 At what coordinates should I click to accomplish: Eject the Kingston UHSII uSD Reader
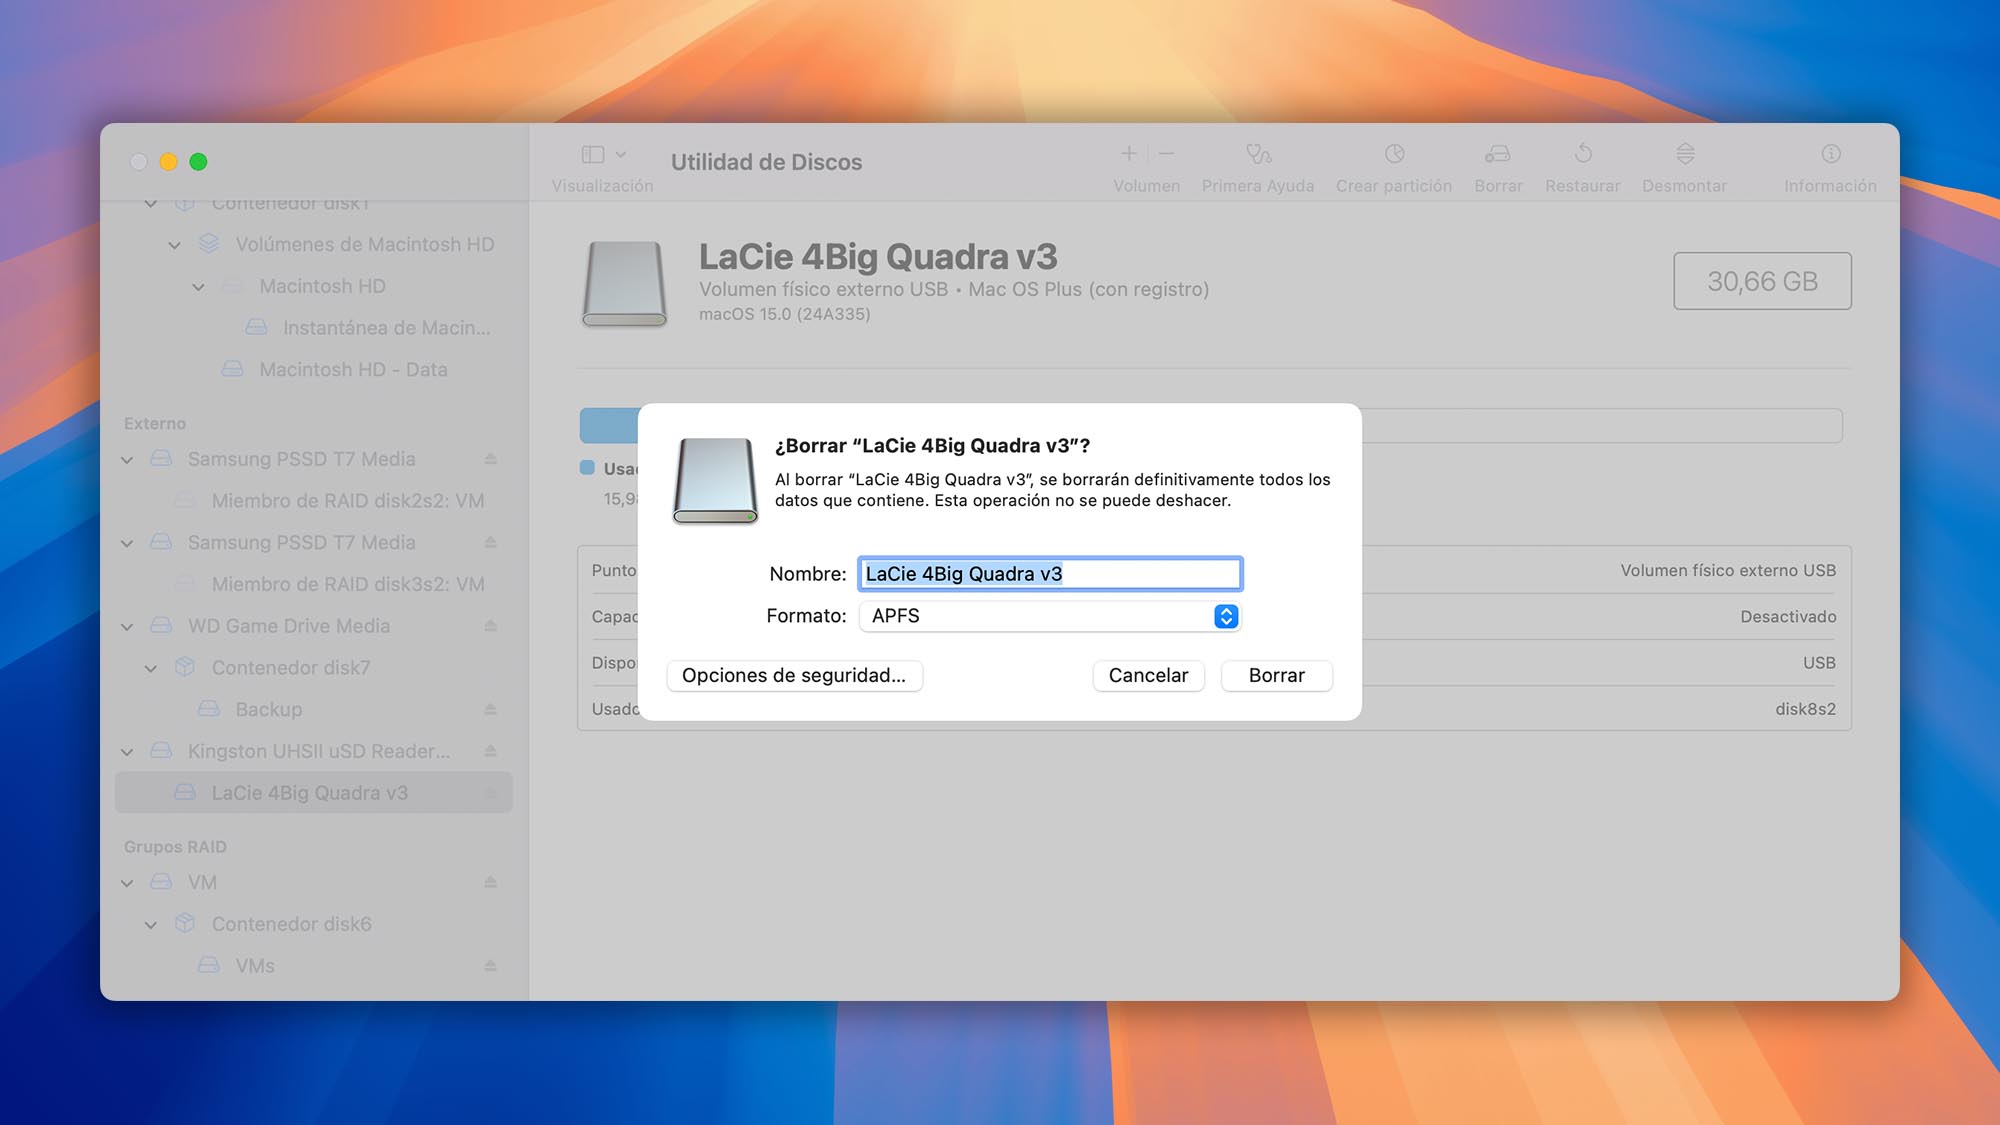491,751
